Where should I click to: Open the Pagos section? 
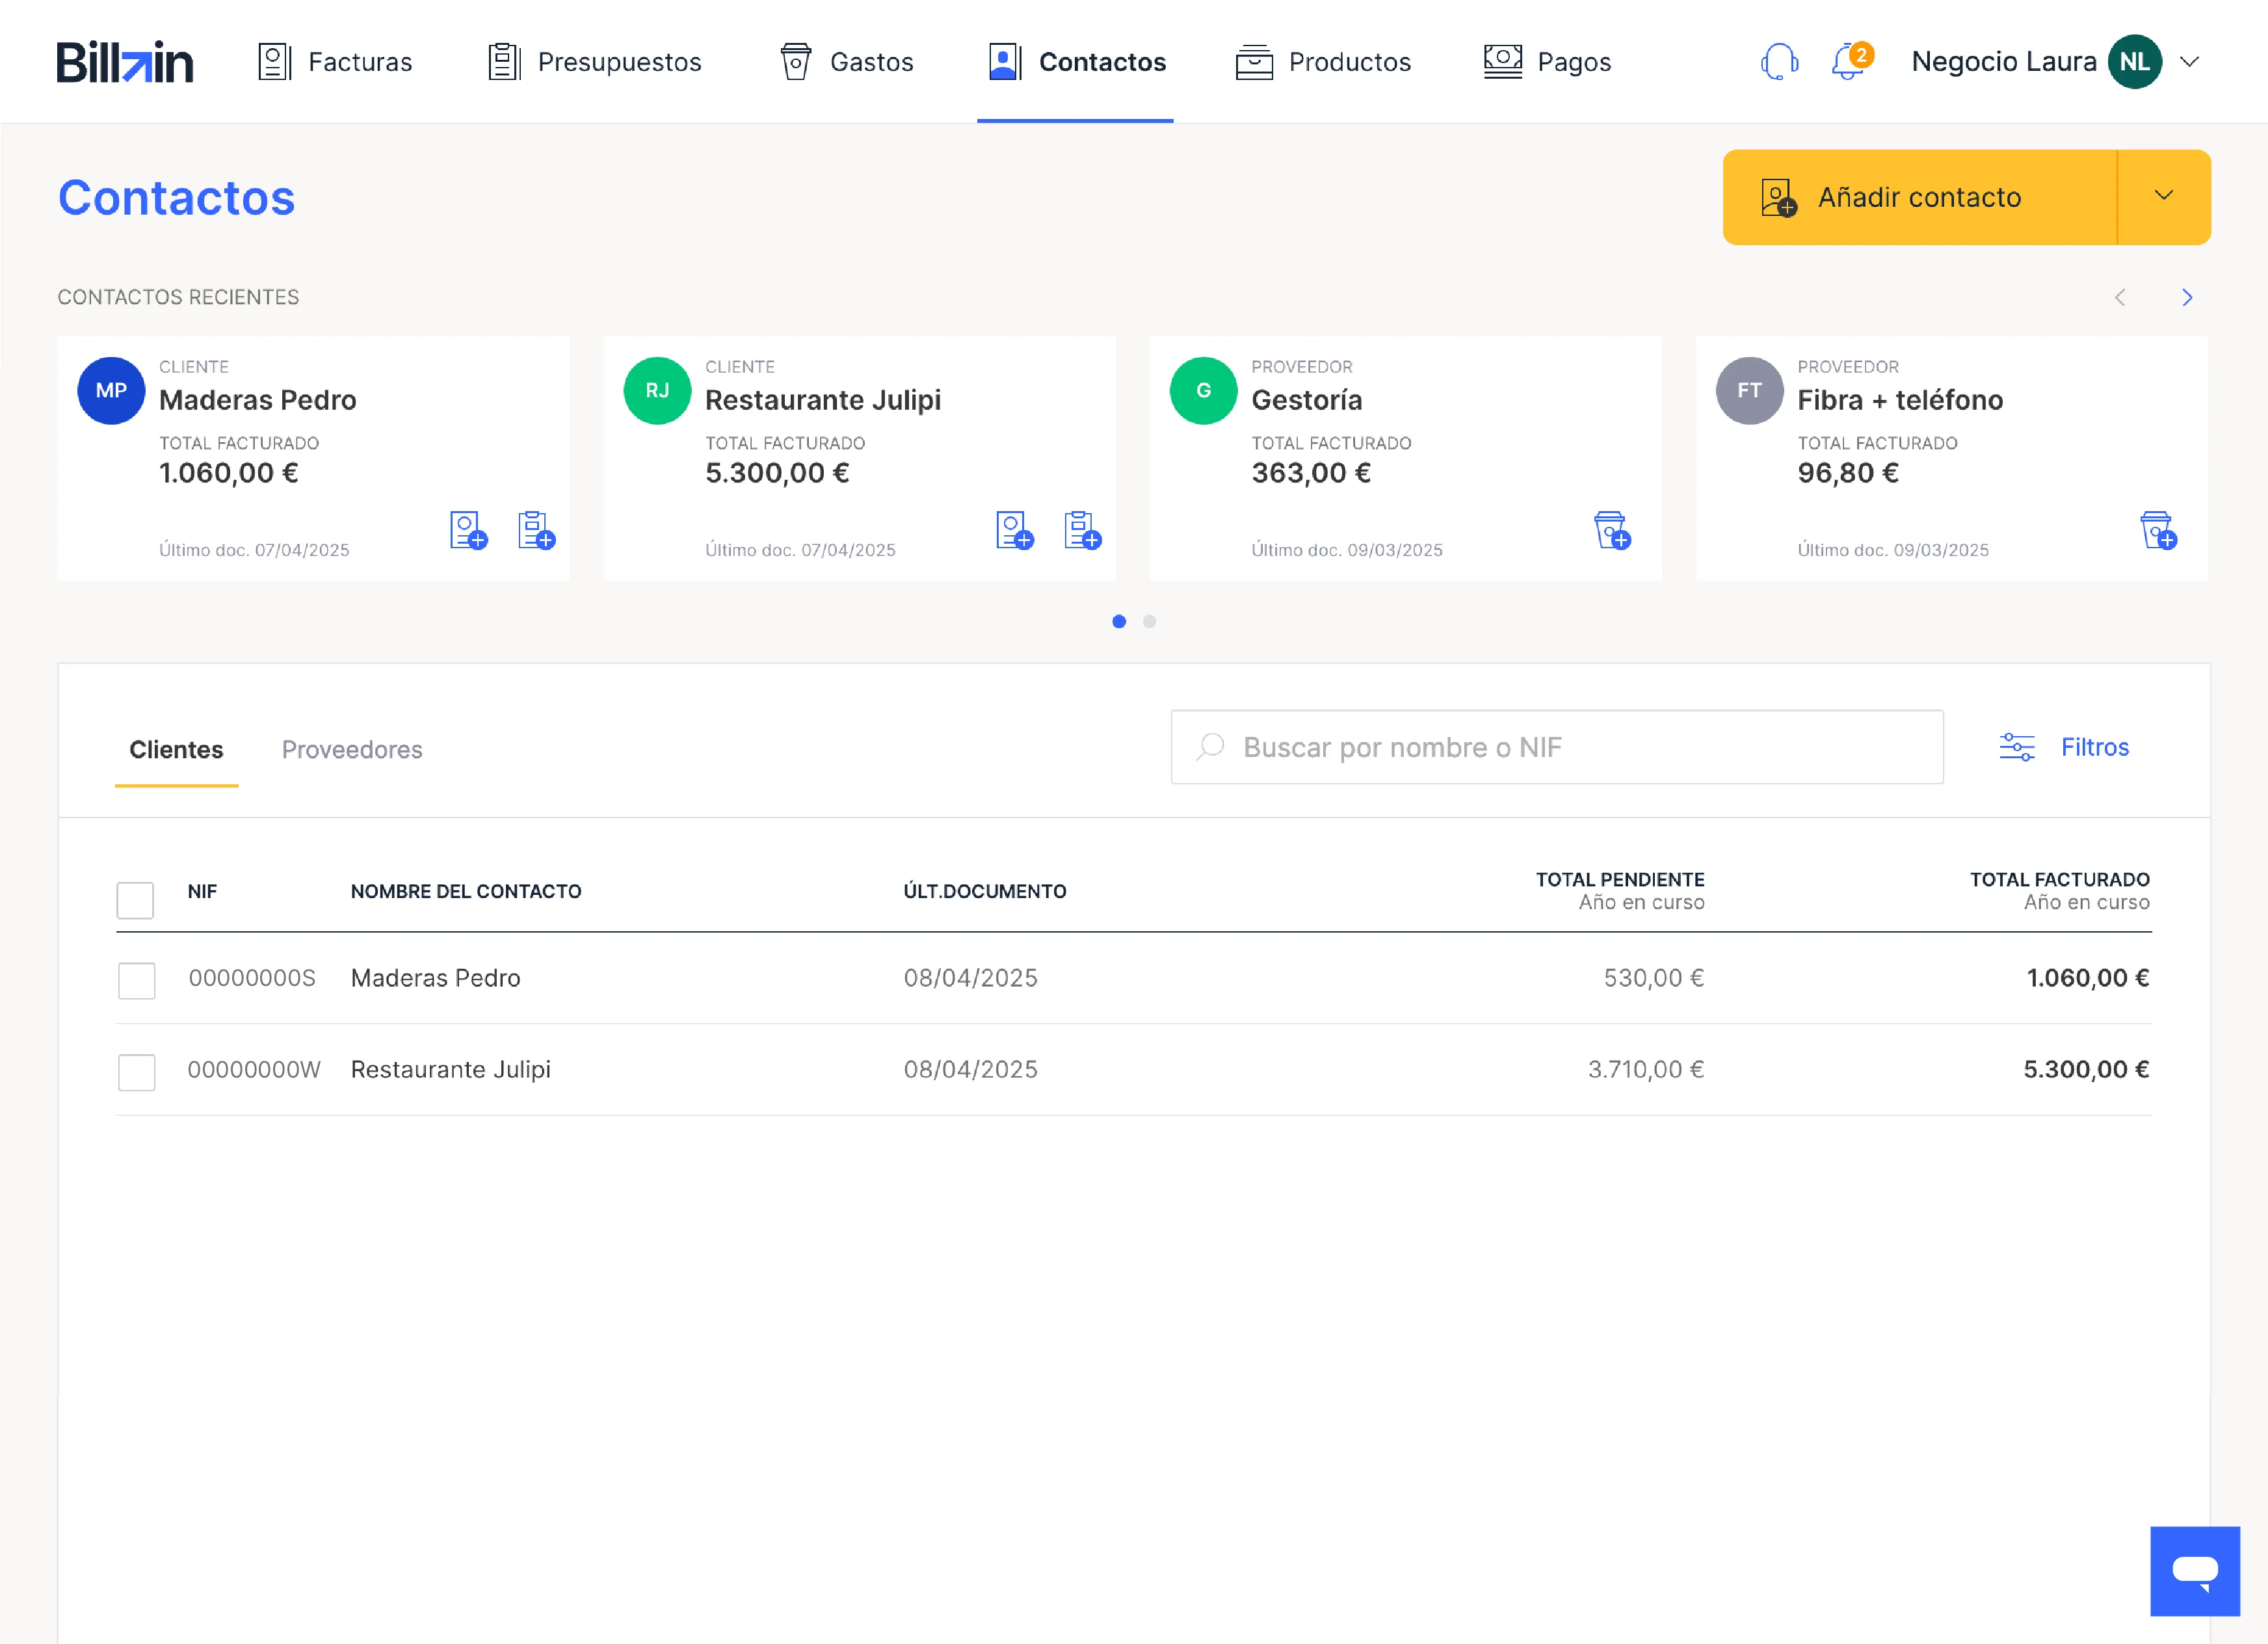point(1547,62)
